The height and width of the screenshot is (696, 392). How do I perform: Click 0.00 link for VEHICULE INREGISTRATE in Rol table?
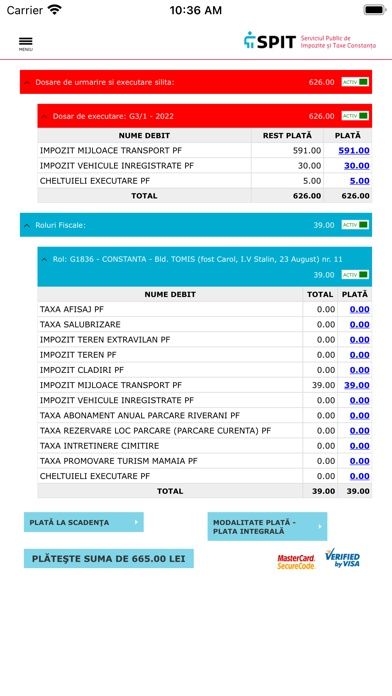point(360,400)
